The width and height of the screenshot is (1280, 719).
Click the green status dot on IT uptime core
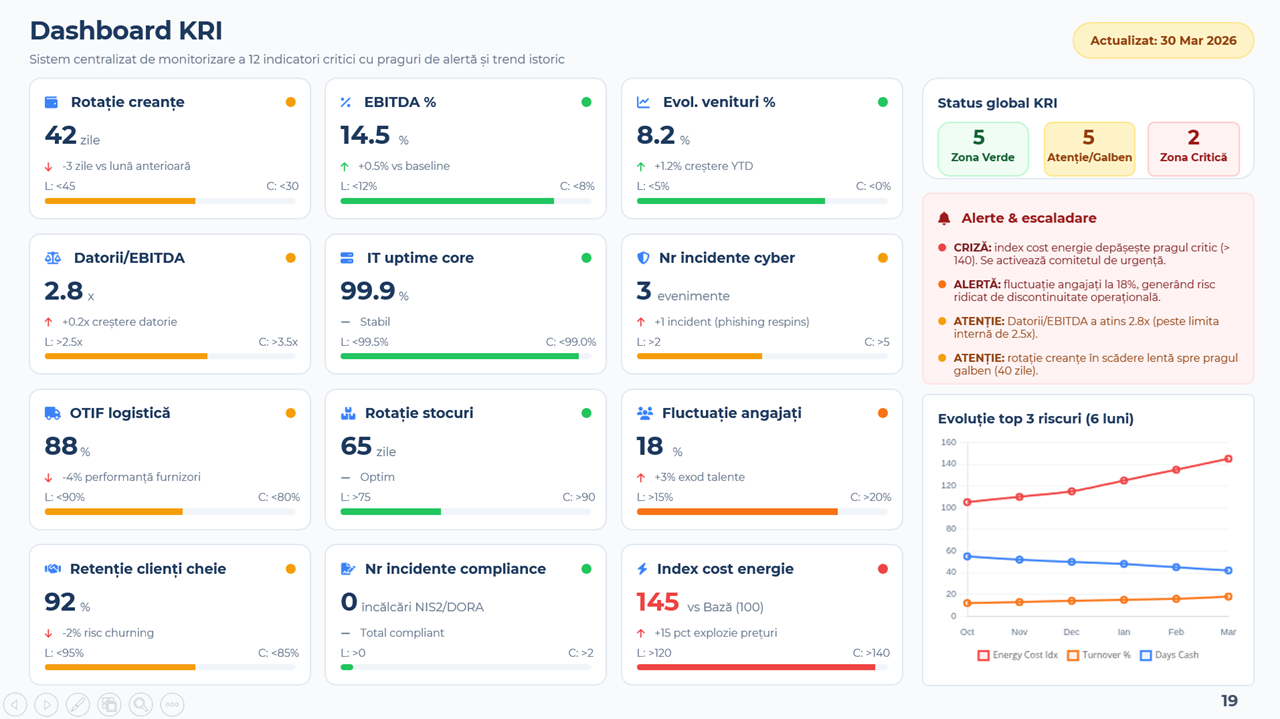click(x=586, y=258)
